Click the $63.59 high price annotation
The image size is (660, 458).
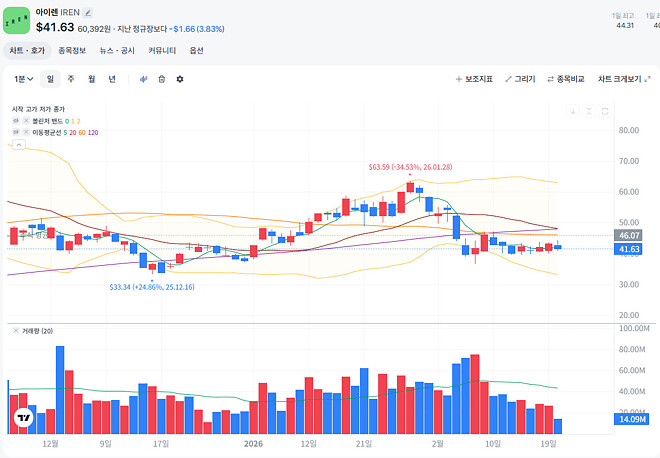[410, 167]
